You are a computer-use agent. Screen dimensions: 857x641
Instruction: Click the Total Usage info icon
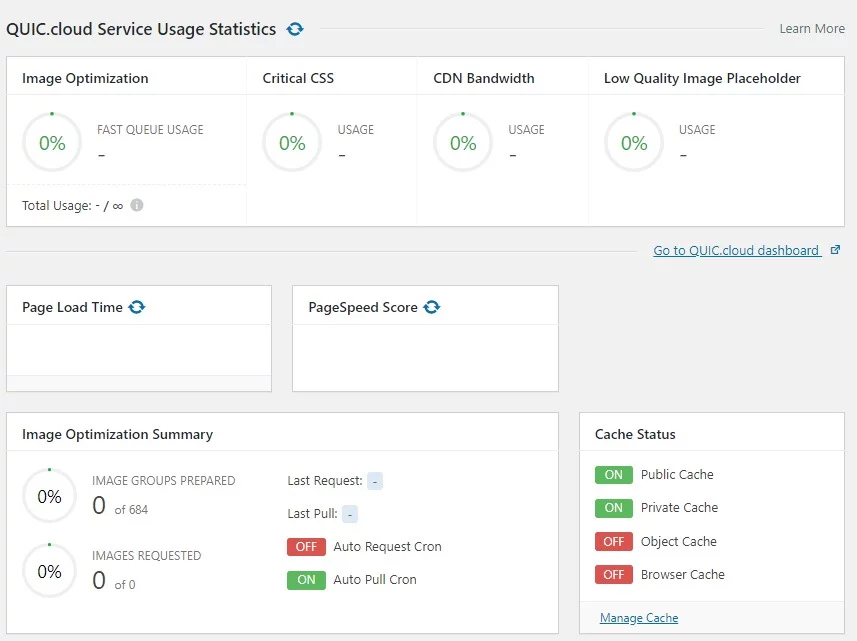tap(137, 205)
